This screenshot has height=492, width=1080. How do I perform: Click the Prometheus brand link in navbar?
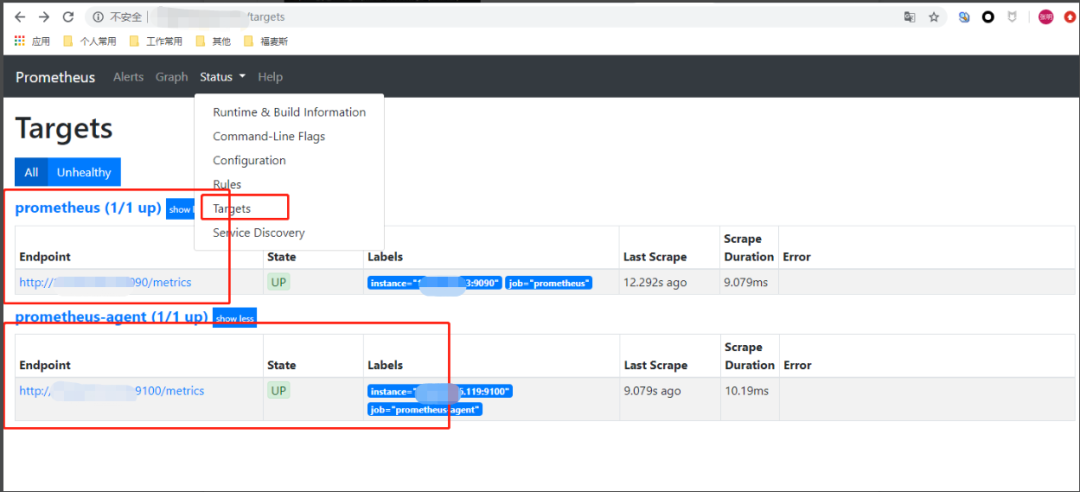pyautogui.click(x=55, y=77)
